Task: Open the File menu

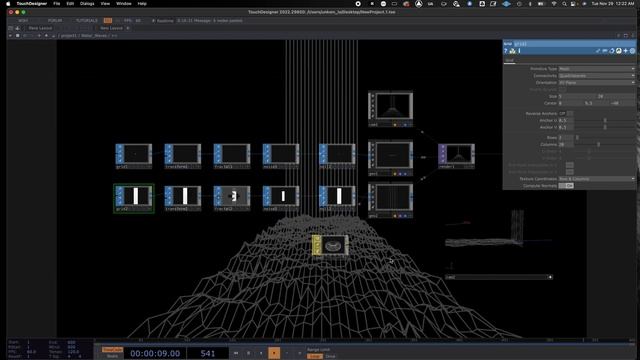Action: pos(57,4)
